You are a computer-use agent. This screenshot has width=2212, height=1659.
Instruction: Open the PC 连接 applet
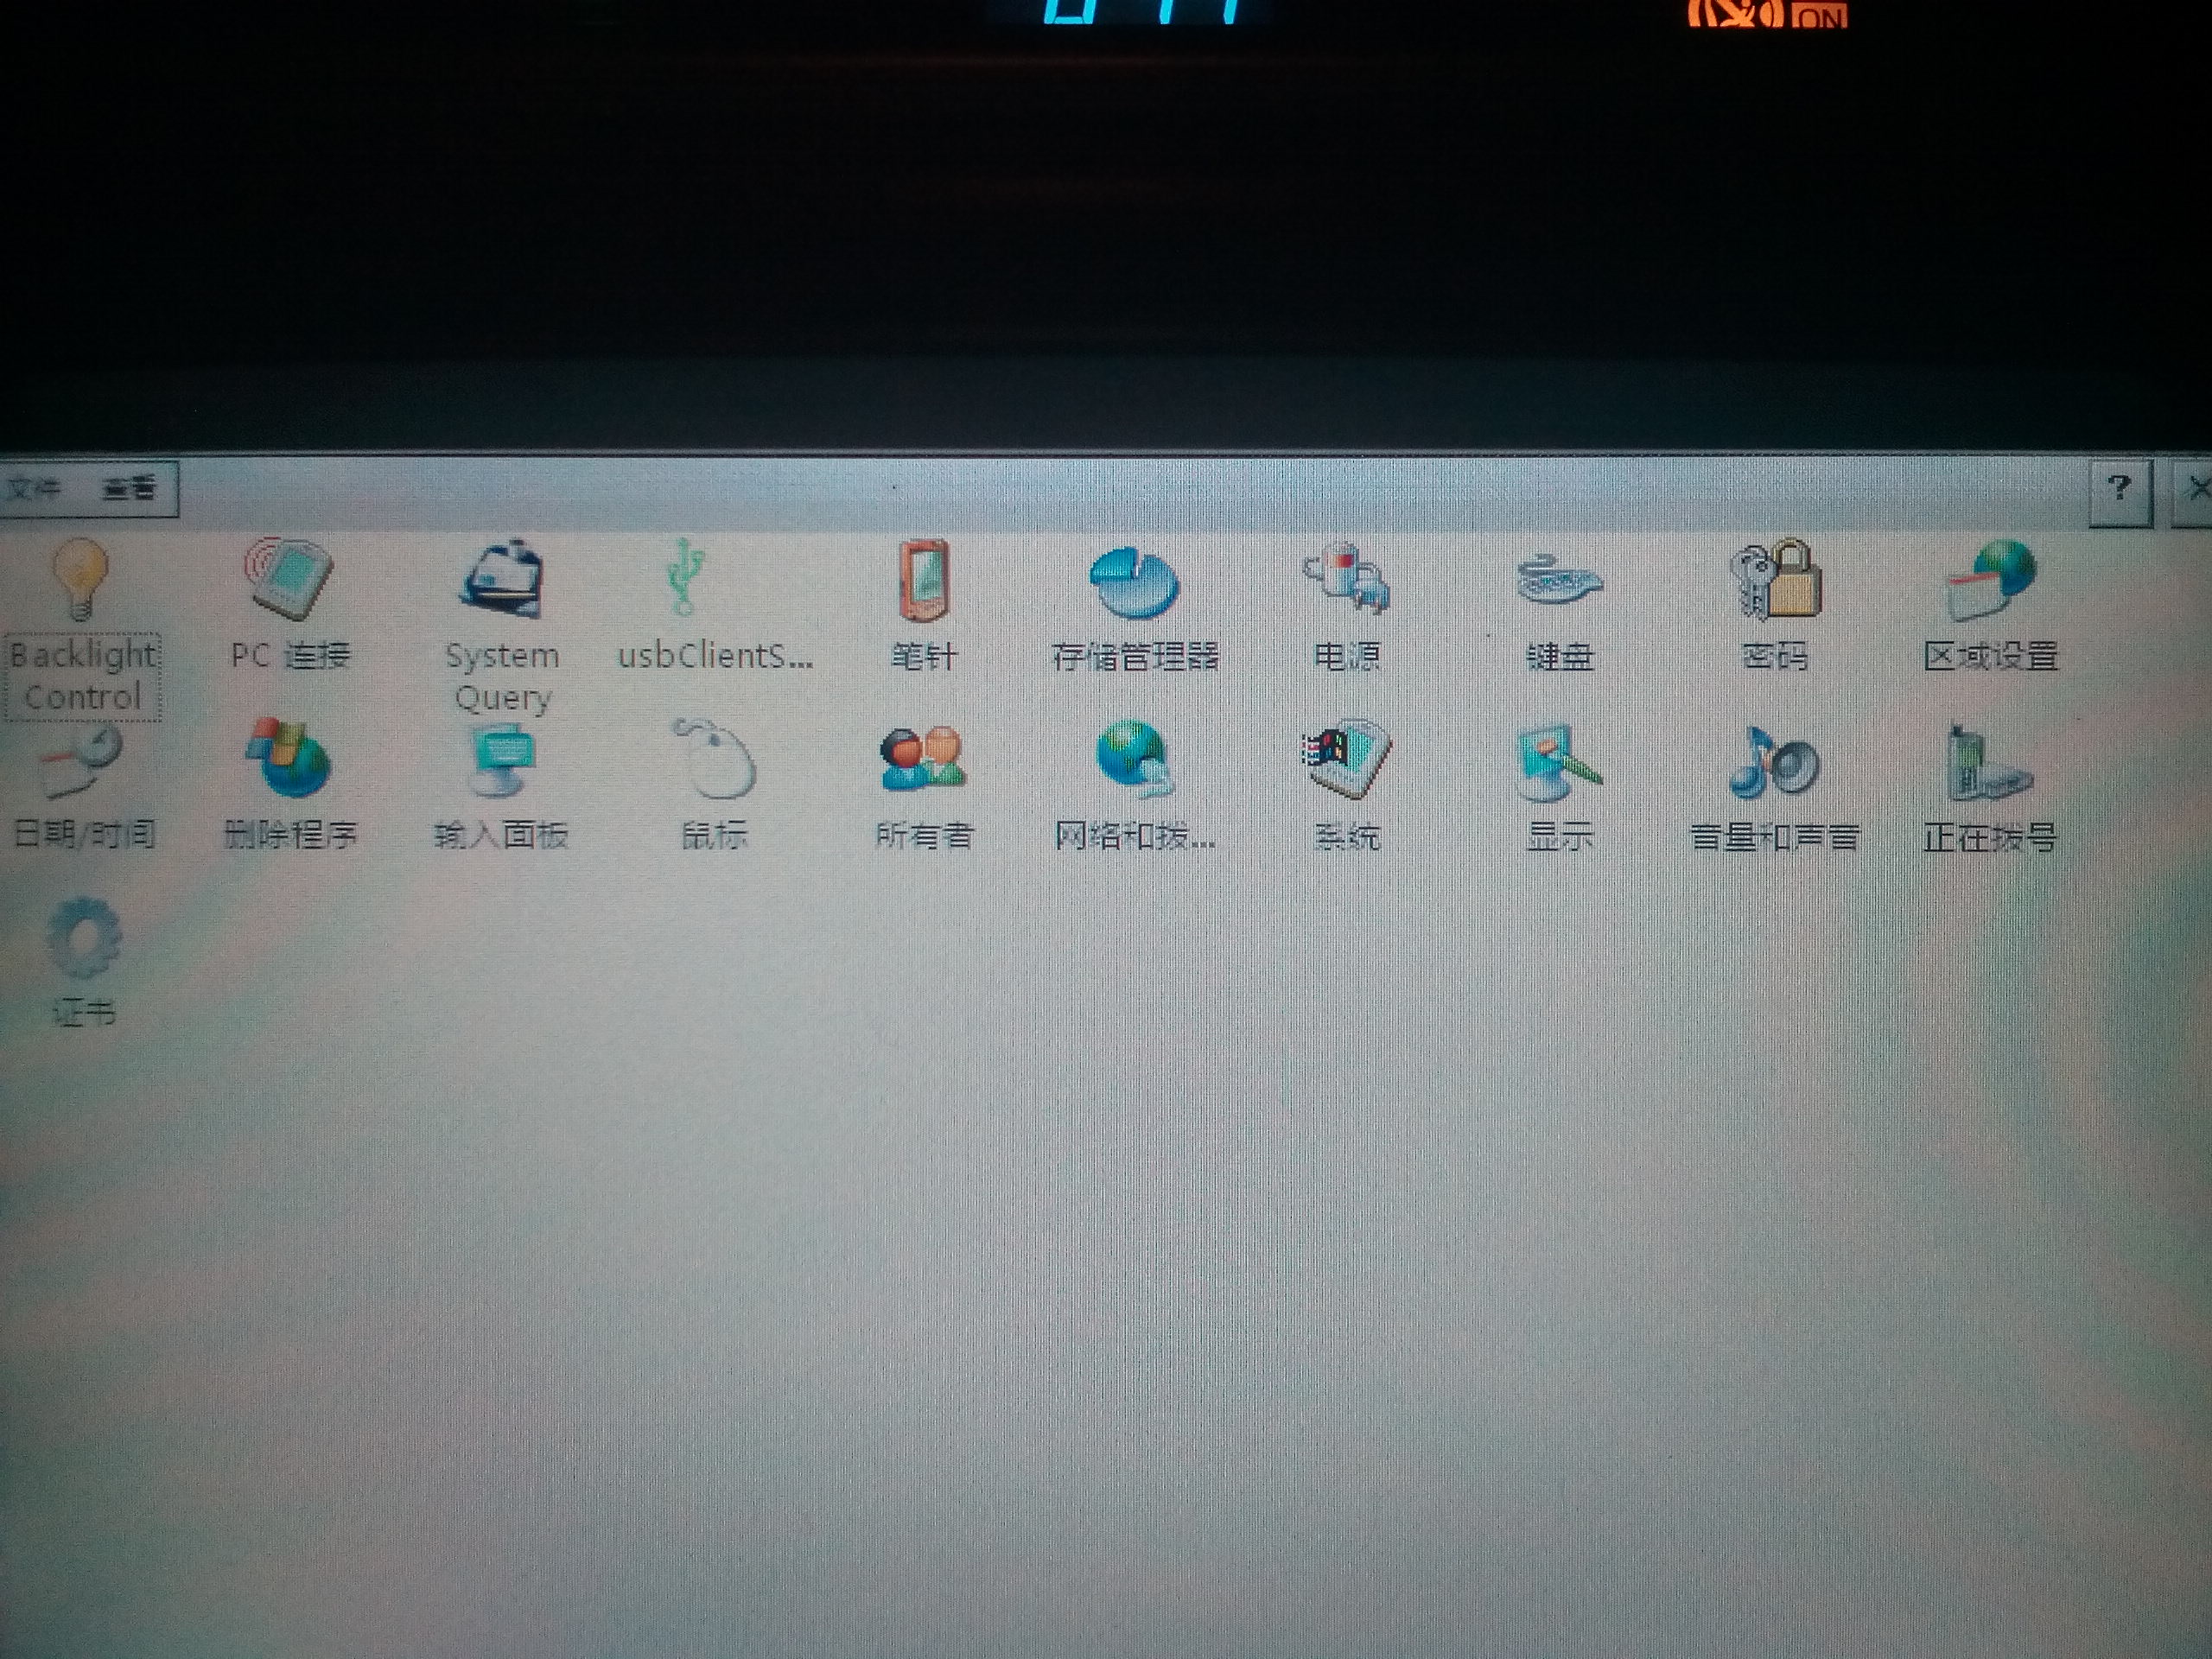(x=290, y=606)
